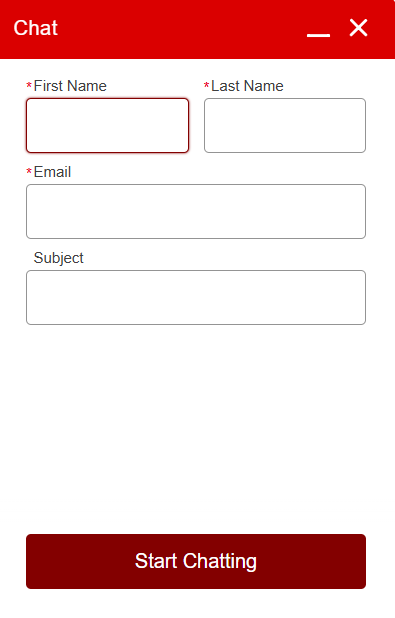
Task: Click the red asterisk beside First Name
Action: [29, 85]
